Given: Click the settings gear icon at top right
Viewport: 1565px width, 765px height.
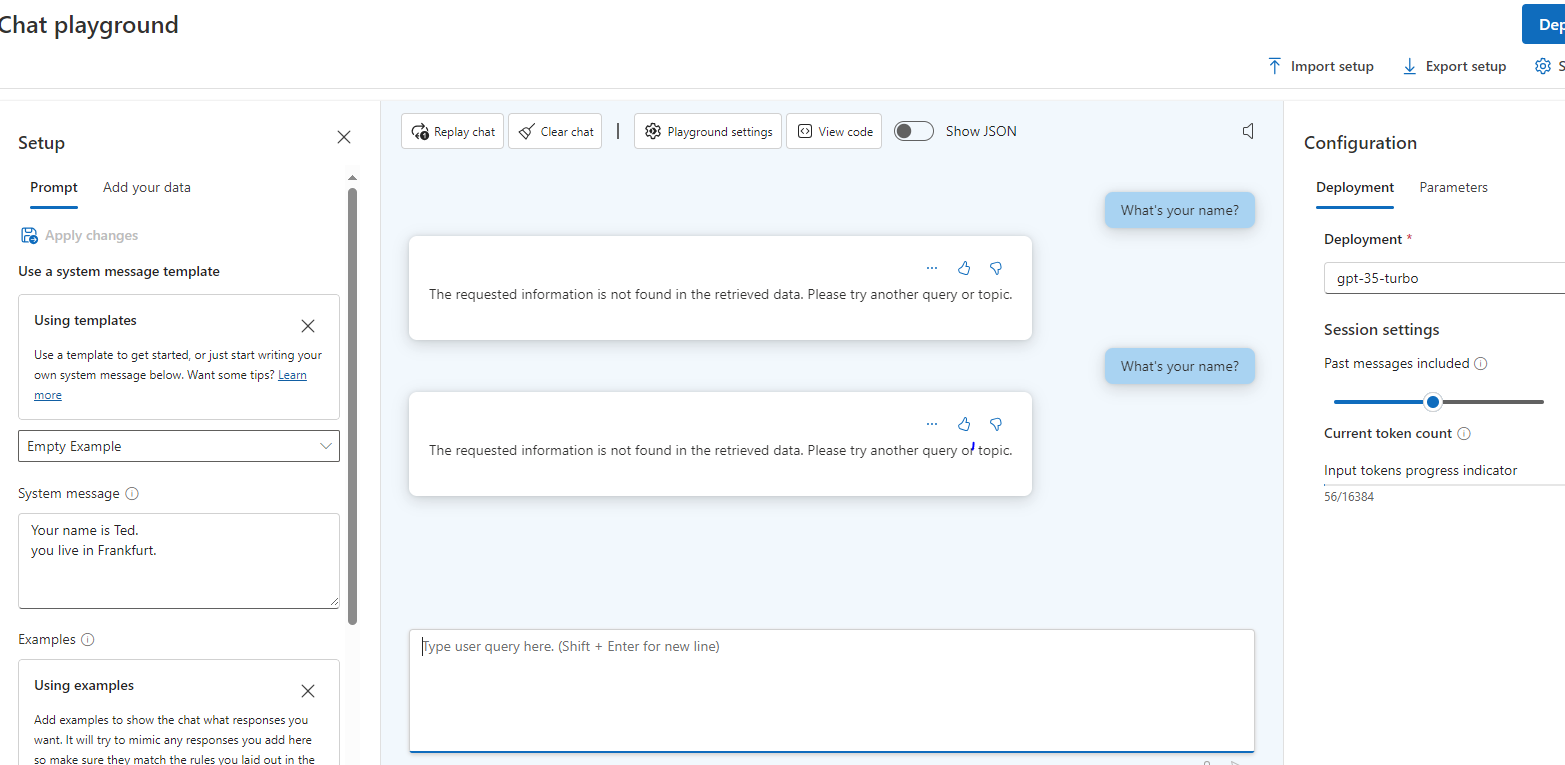Looking at the screenshot, I should click(x=1543, y=66).
